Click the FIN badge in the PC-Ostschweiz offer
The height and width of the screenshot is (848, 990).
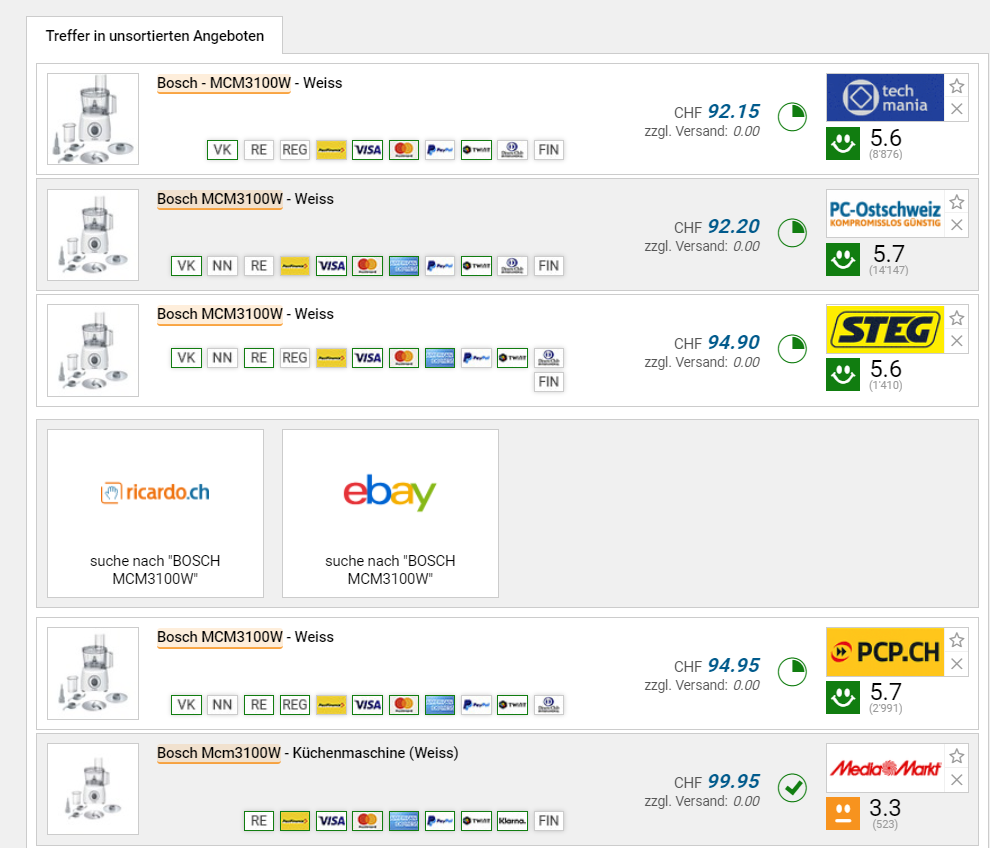548,266
